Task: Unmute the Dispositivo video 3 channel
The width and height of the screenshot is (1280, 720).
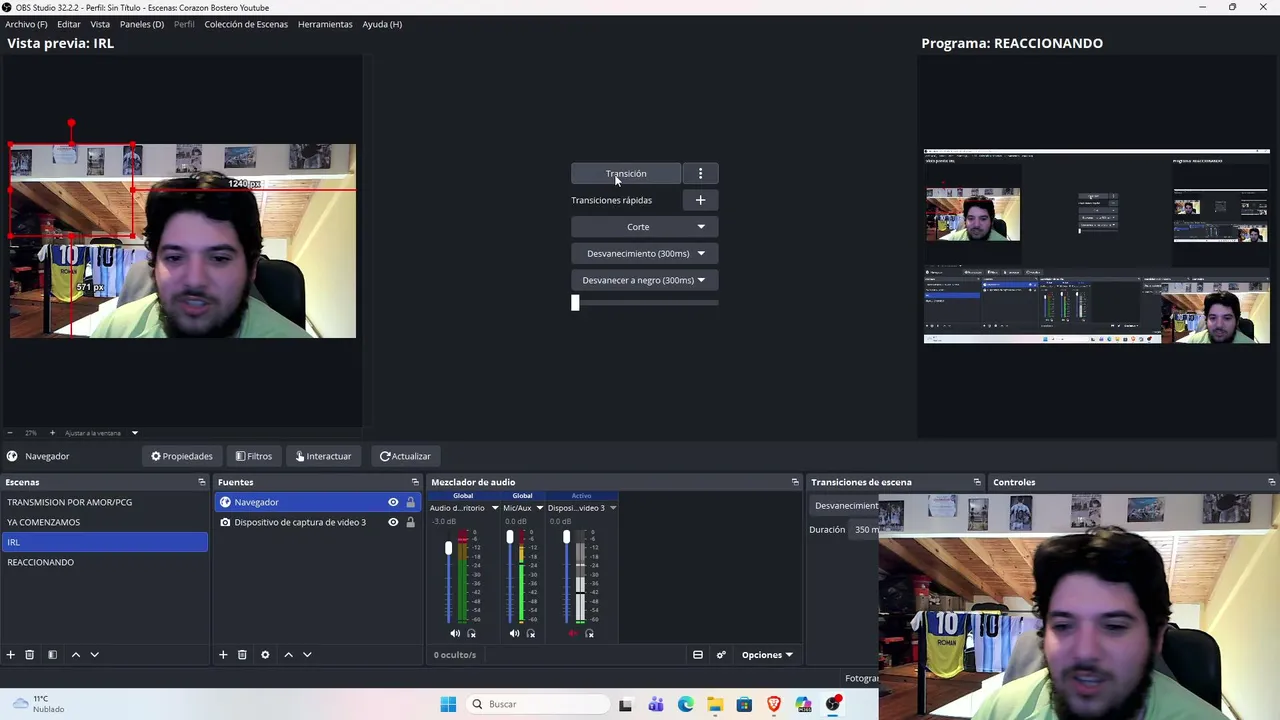Action: click(x=573, y=634)
